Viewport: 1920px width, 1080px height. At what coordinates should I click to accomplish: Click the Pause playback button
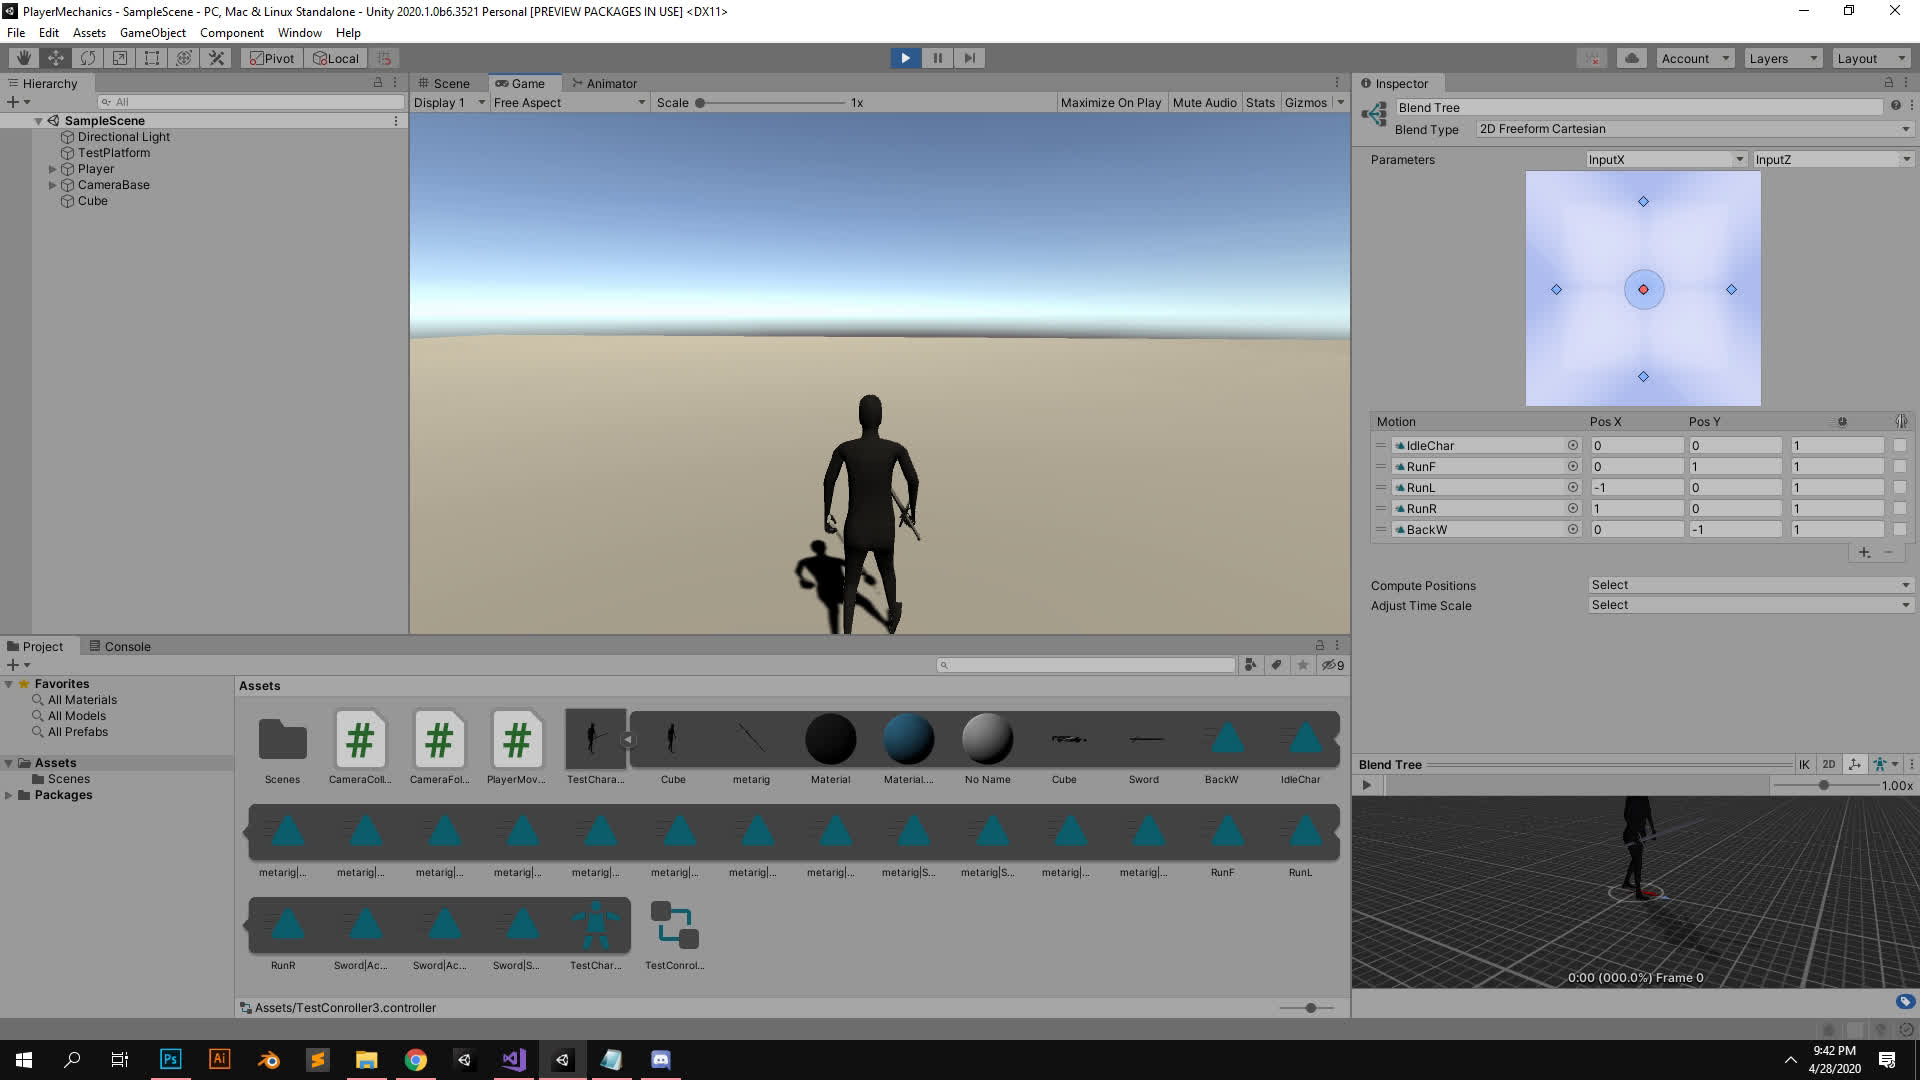pyautogui.click(x=937, y=58)
